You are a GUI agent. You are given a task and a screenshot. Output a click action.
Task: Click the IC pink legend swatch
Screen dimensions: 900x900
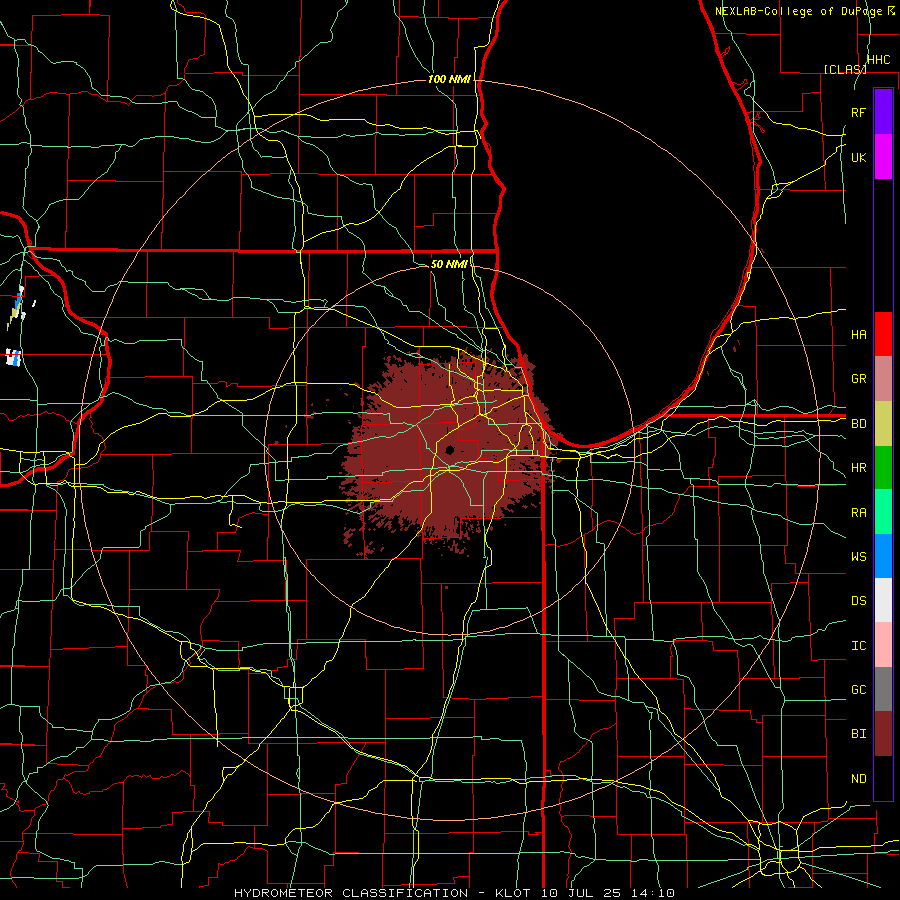[x=883, y=645]
